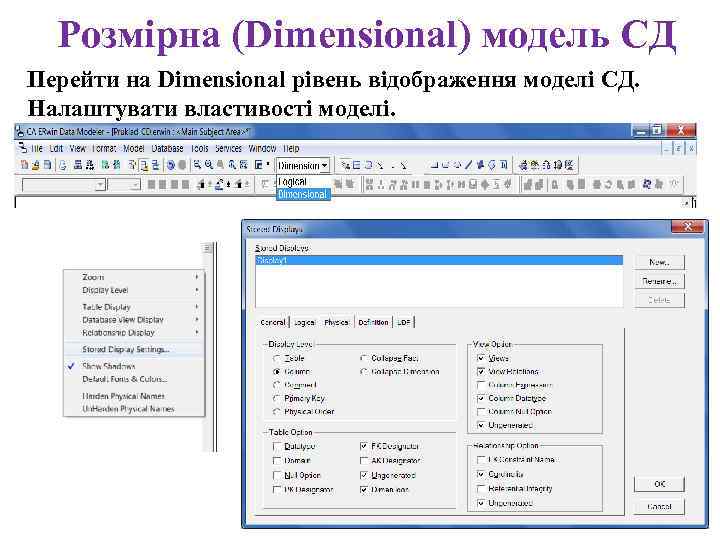
Task: Click the Zoom Out magnifier icon
Action: (x=209, y=165)
